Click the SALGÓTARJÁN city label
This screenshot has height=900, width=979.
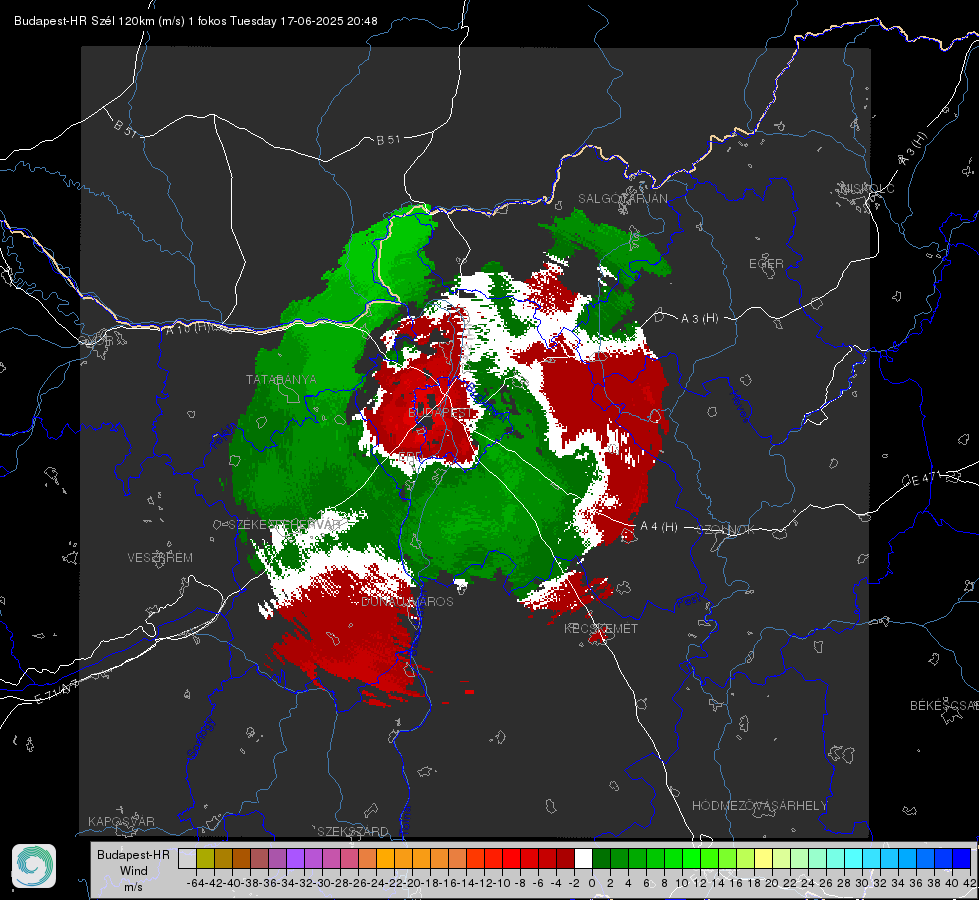pos(622,199)
